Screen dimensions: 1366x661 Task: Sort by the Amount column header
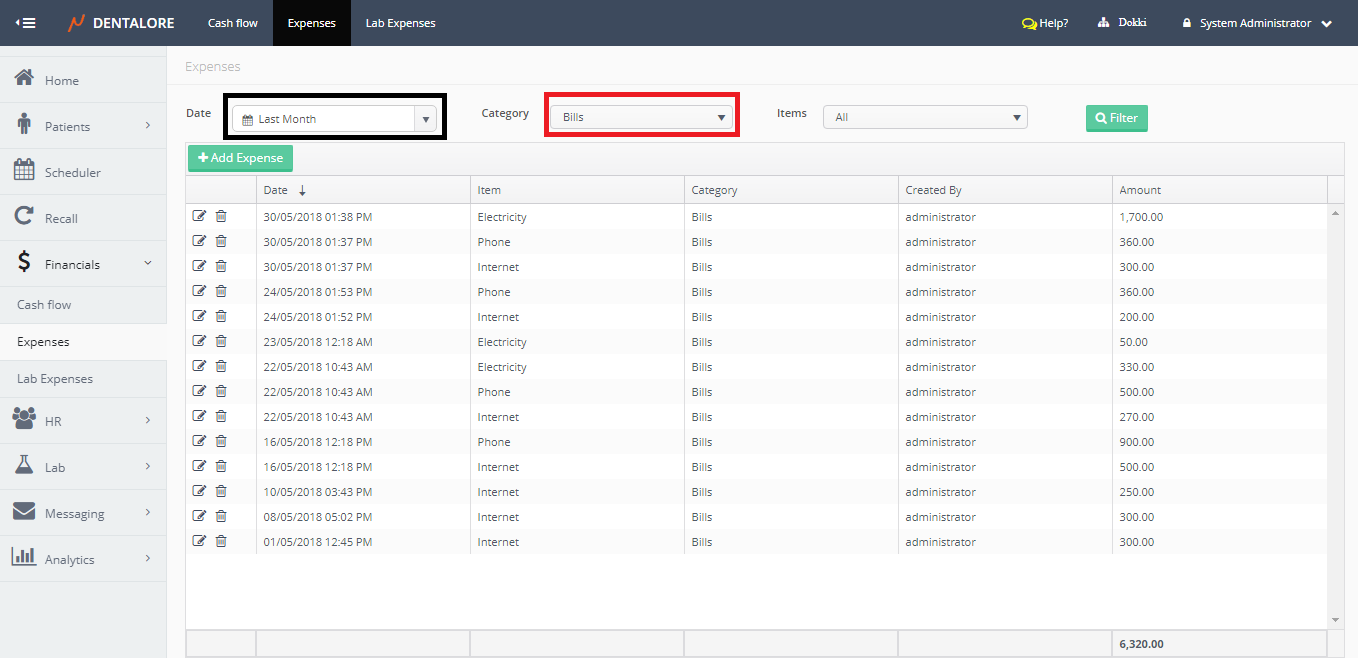1140,190
